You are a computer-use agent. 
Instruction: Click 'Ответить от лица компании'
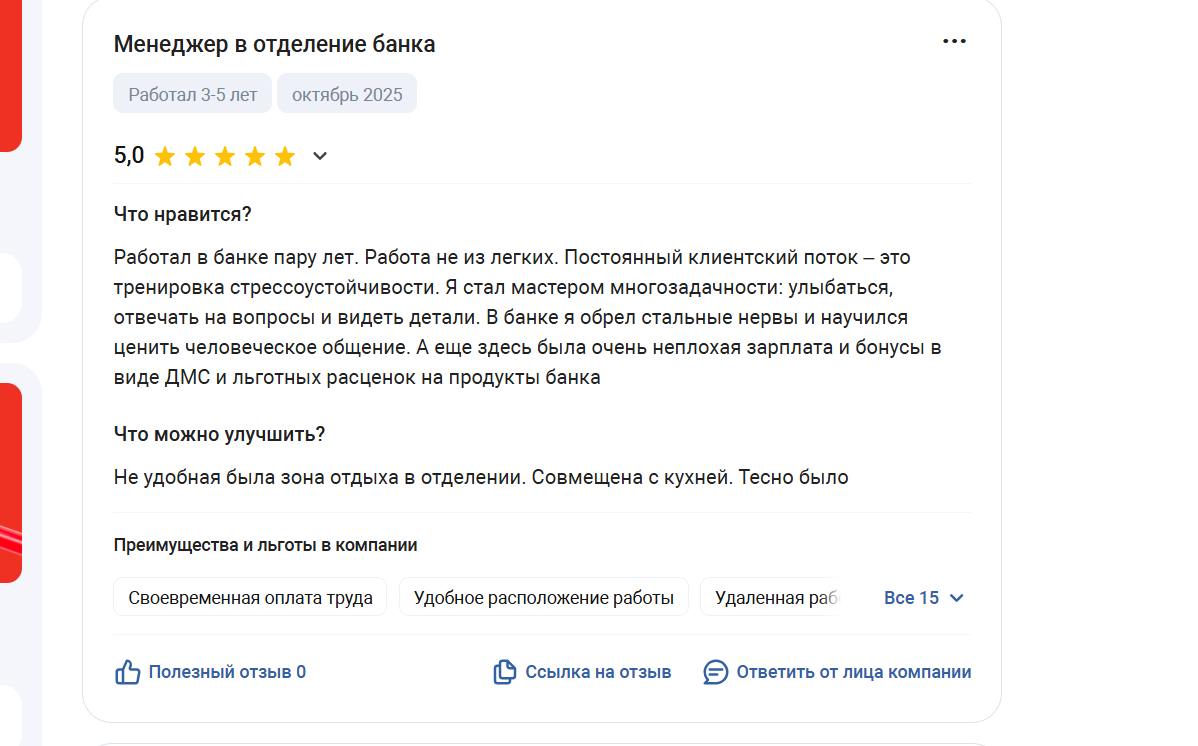coord(853,672)
